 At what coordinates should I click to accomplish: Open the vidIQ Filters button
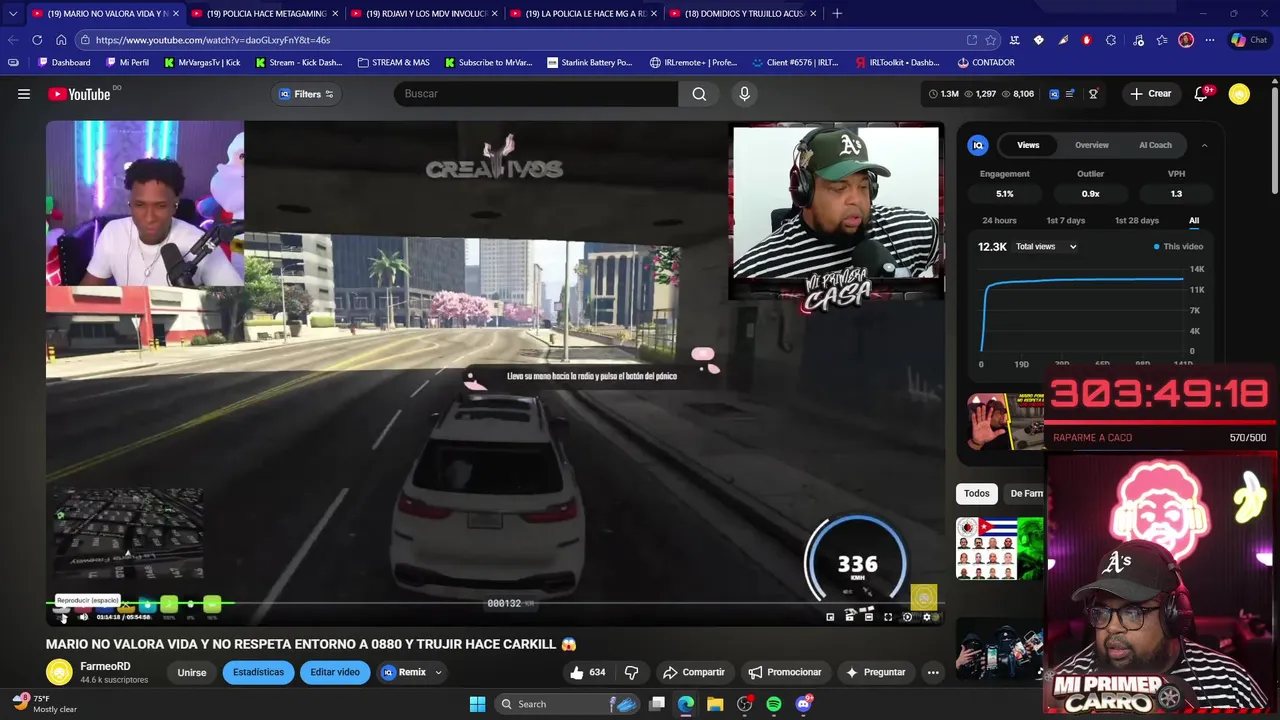[307, 94]
